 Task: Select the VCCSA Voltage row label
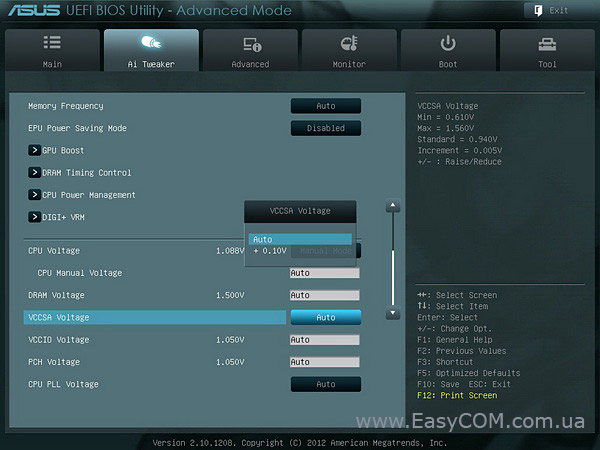click(x=59, y=317)
